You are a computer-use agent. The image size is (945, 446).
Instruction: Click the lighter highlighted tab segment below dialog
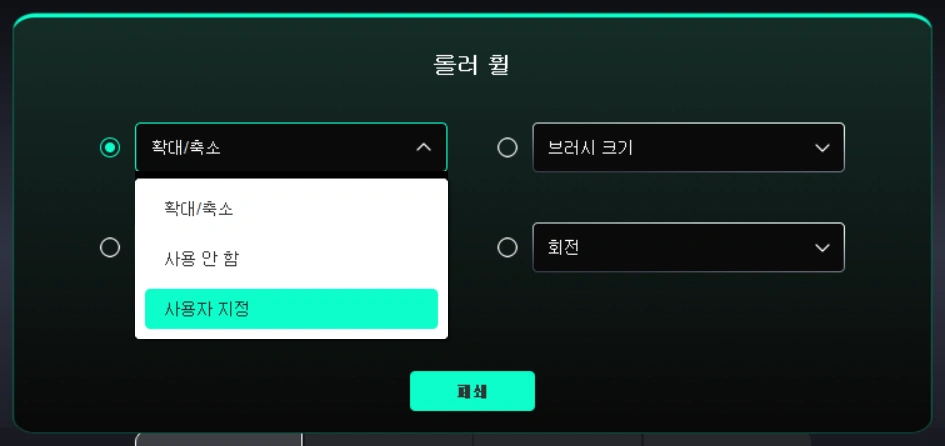tap(218, 439)
